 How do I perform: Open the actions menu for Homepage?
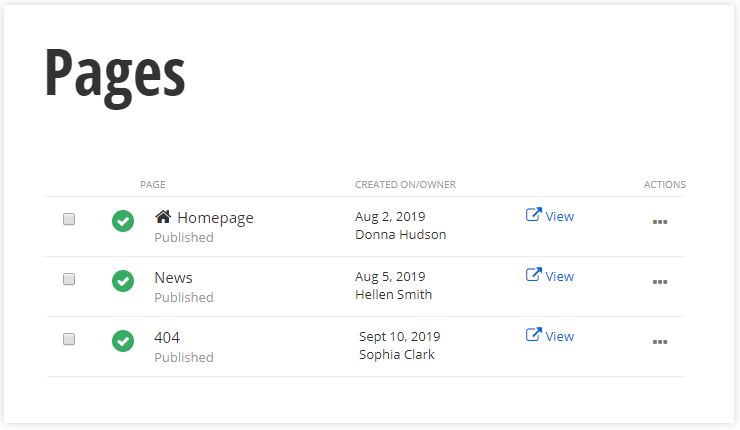(660, 222)
